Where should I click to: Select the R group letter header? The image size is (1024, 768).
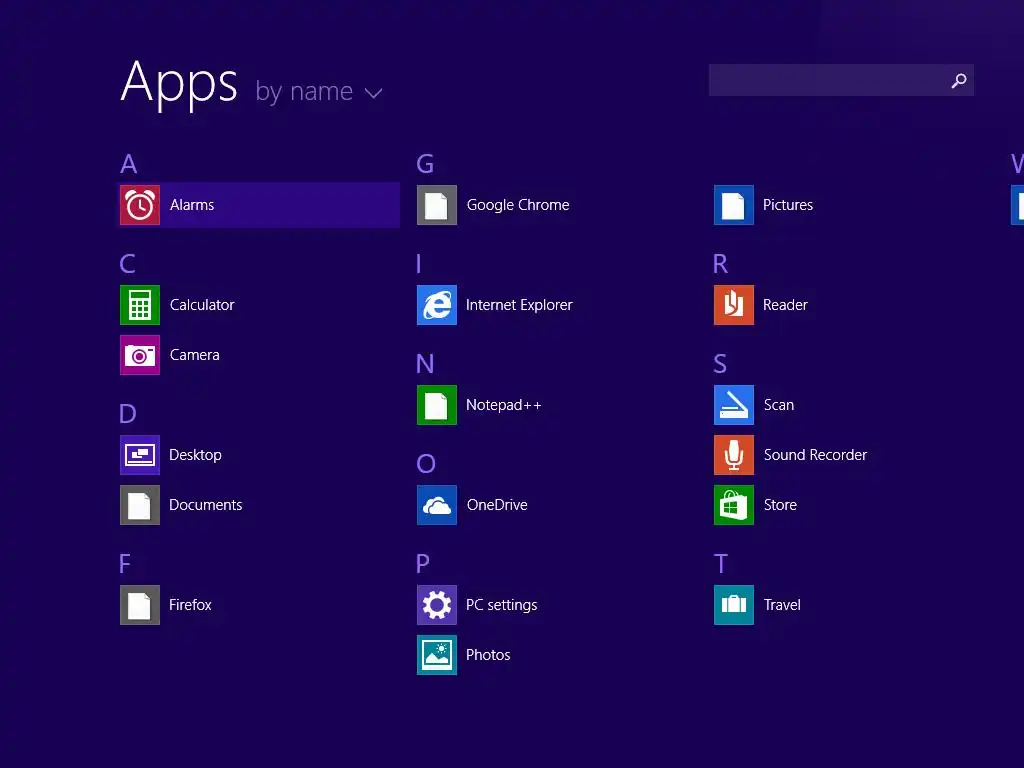pos(720,264)
